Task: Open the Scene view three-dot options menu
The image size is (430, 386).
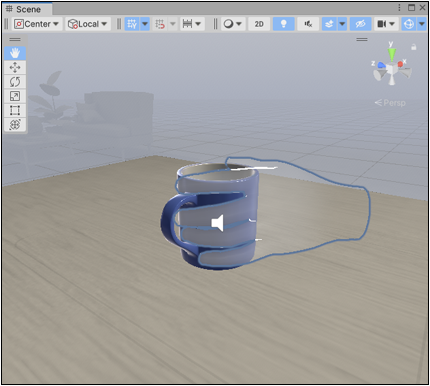Action: [399, 8]
